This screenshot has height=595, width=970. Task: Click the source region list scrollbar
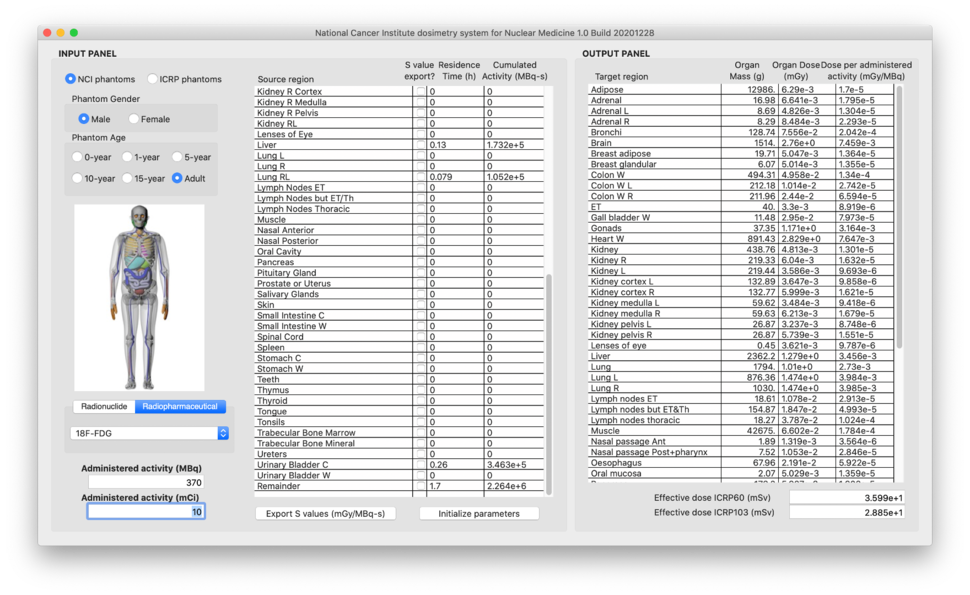(x=548, y=380)
